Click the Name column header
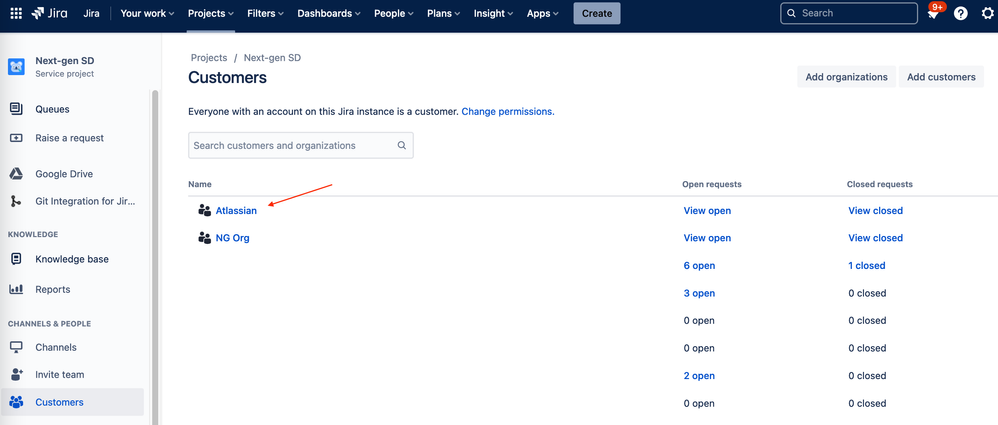 coord(200,185)
